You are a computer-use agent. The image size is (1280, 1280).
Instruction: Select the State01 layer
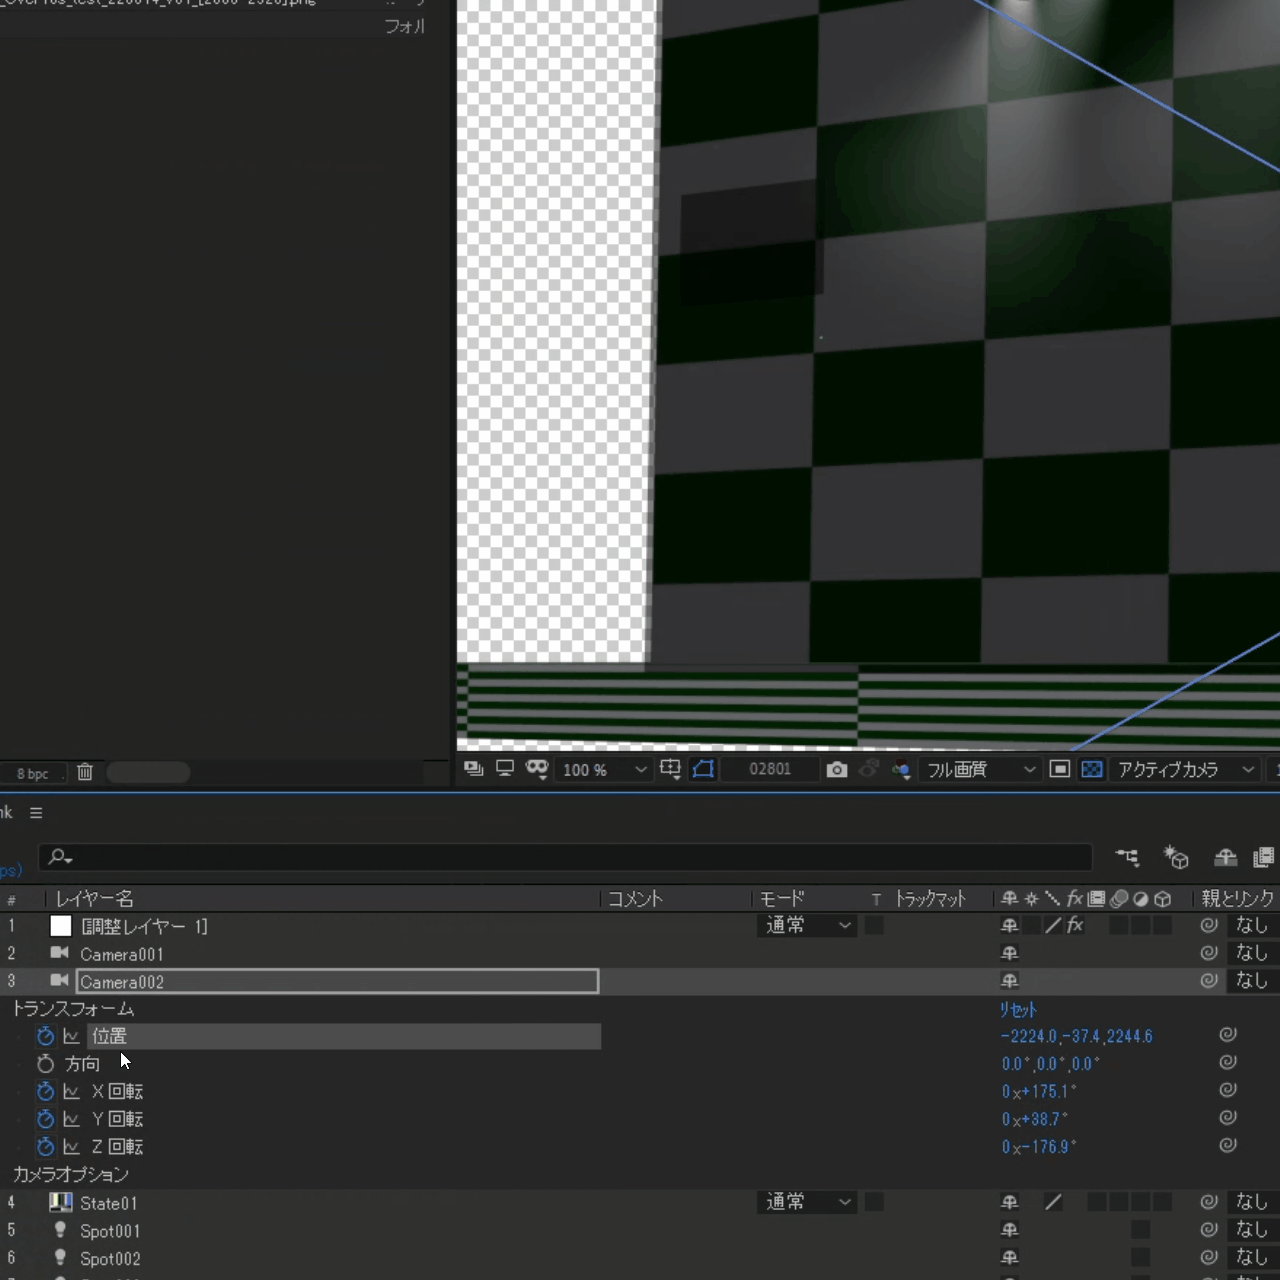[x=108, y=1203]
